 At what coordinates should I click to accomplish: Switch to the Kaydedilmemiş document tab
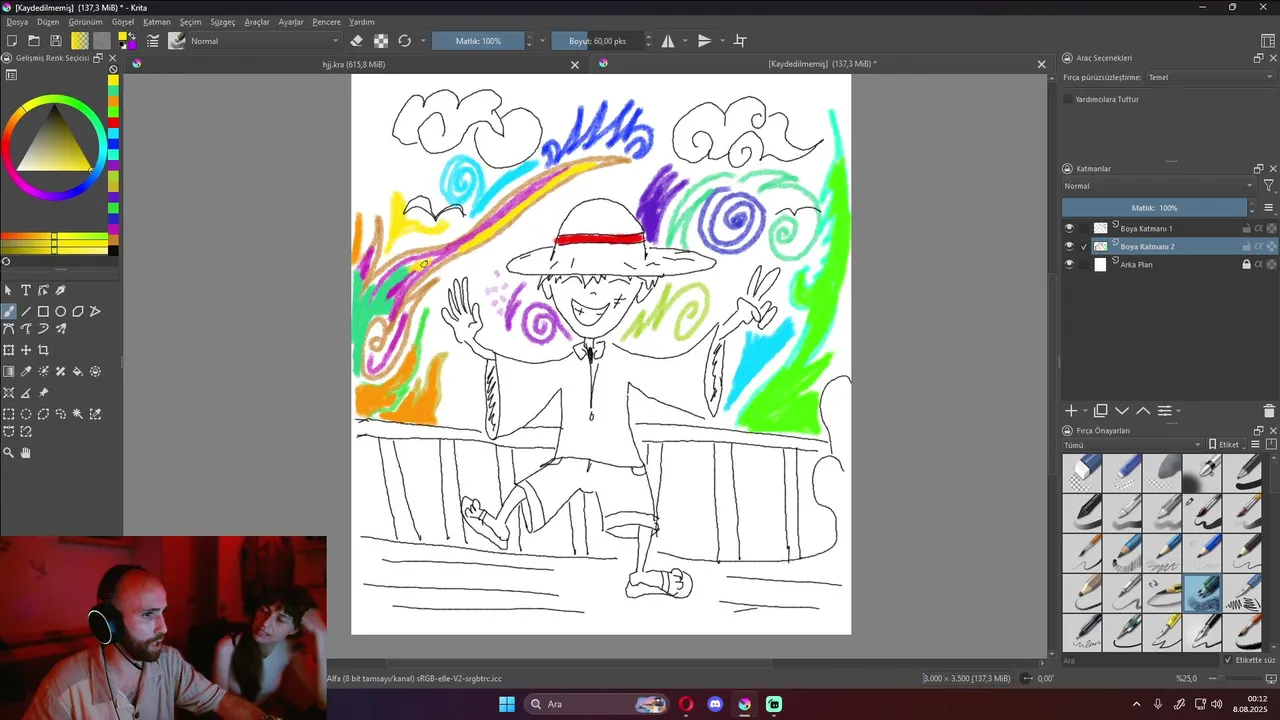pos(822,64)
